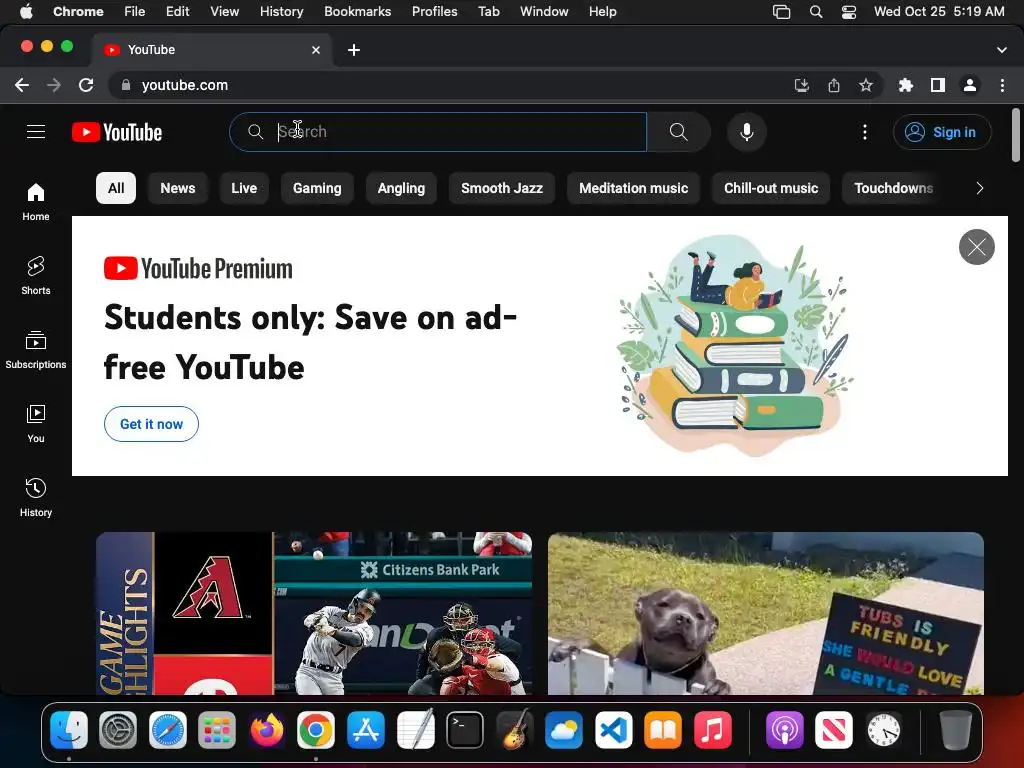Open Finder from the dock

(x=69, y=729)
